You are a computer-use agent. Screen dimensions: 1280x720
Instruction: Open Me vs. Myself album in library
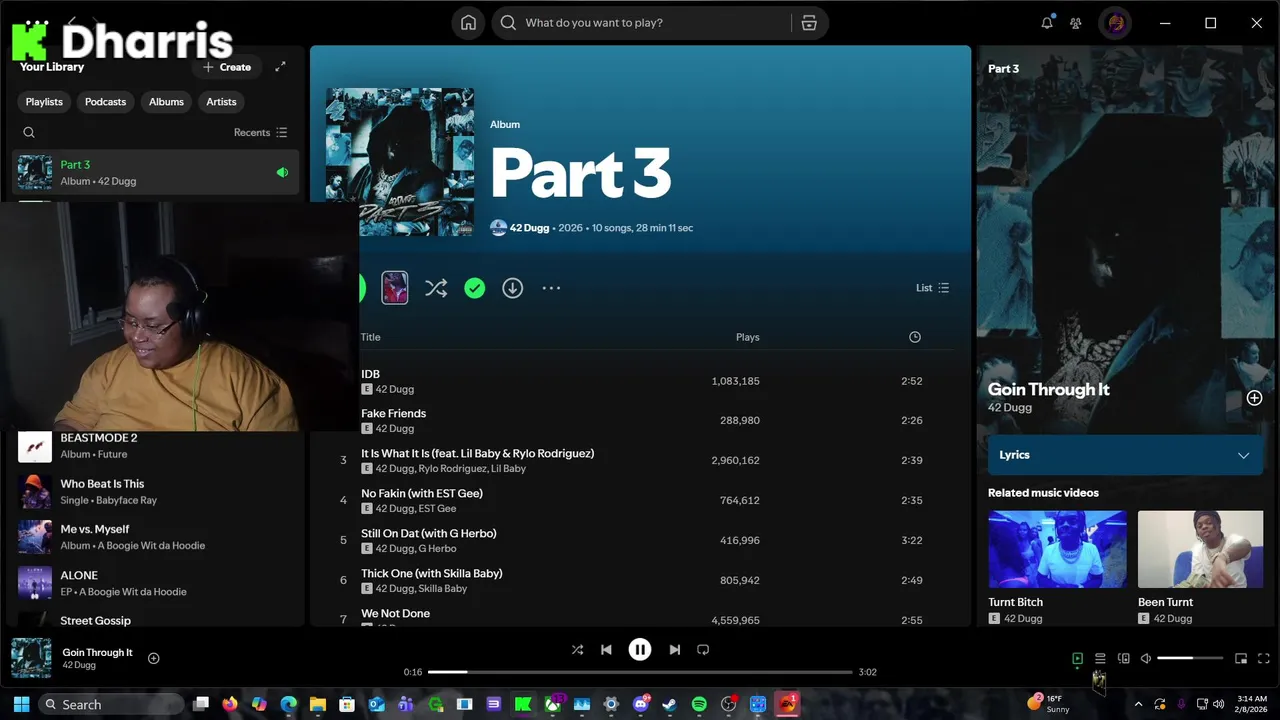(x=157, y=537)
